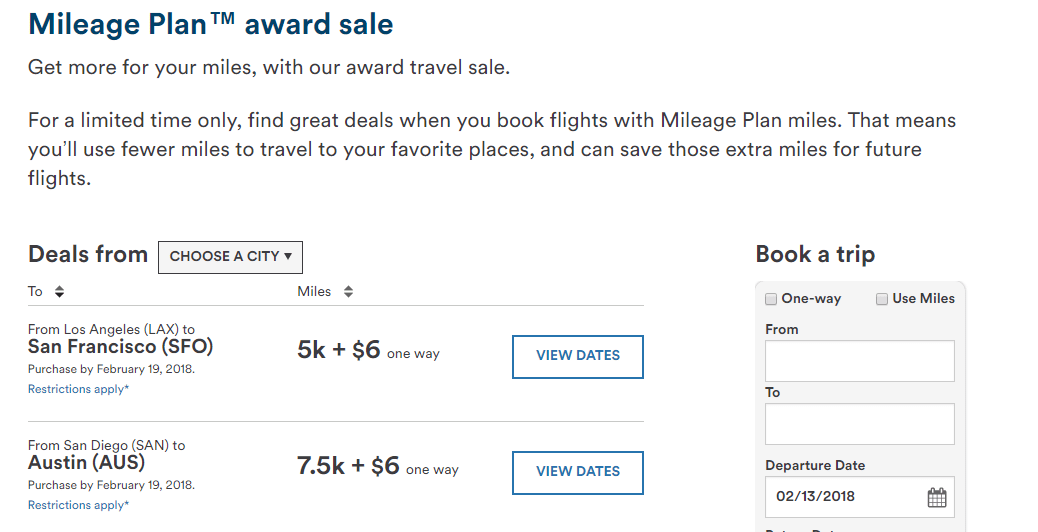Sort deals by the To column arrows
The width and height of the screenshot is (1038, 532).
point(60,291)
